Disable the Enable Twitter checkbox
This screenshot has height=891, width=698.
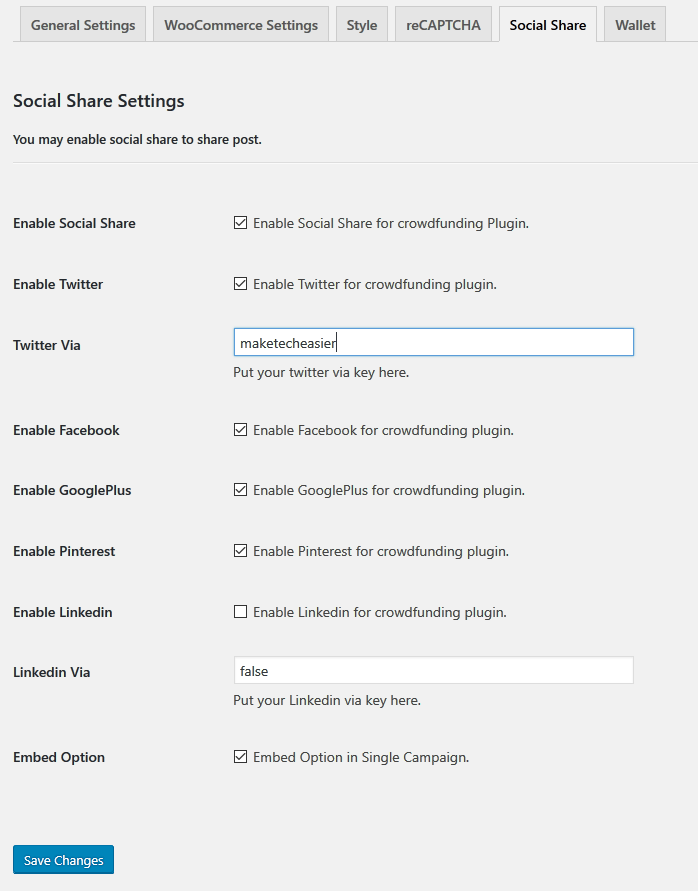point(240,283)
